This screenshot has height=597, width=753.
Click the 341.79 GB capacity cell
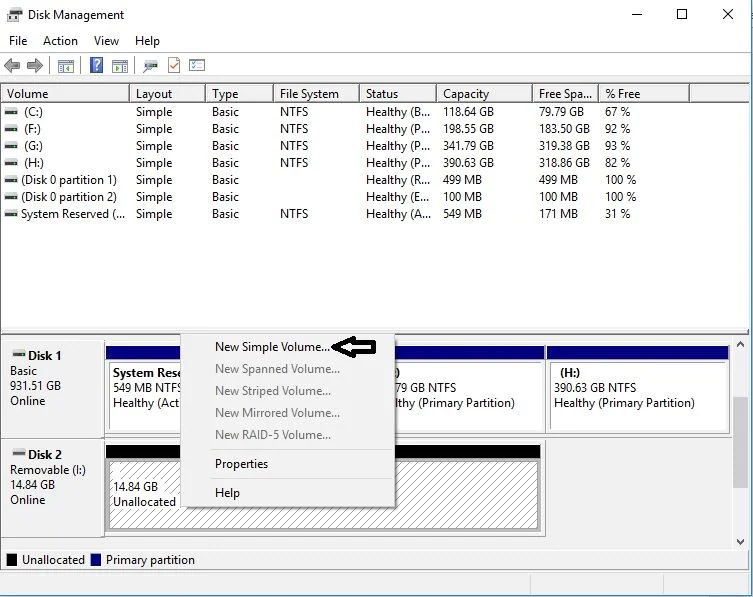click(468, 146)
